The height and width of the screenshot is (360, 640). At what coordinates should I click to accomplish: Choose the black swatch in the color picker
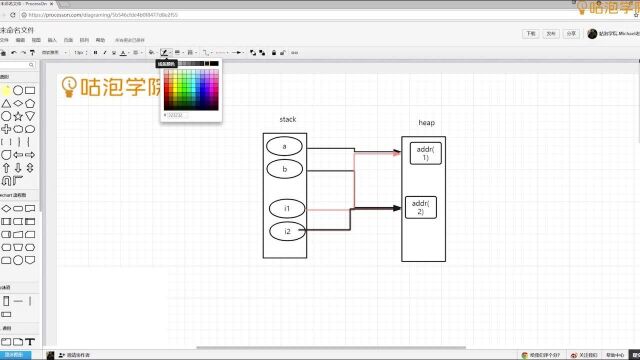tap(214, 63)
